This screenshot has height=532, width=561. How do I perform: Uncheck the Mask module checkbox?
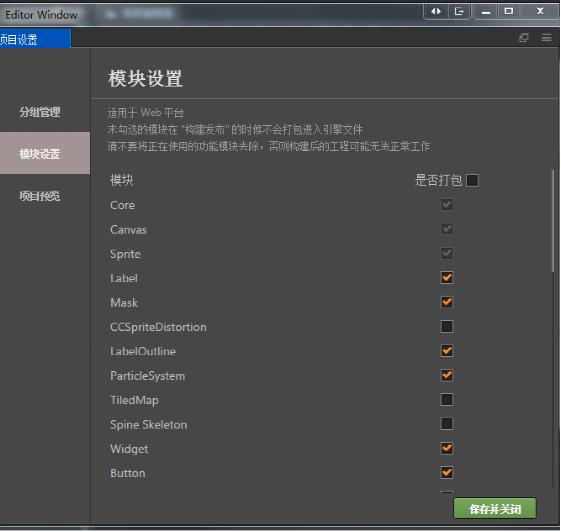(x=447, y=302)
